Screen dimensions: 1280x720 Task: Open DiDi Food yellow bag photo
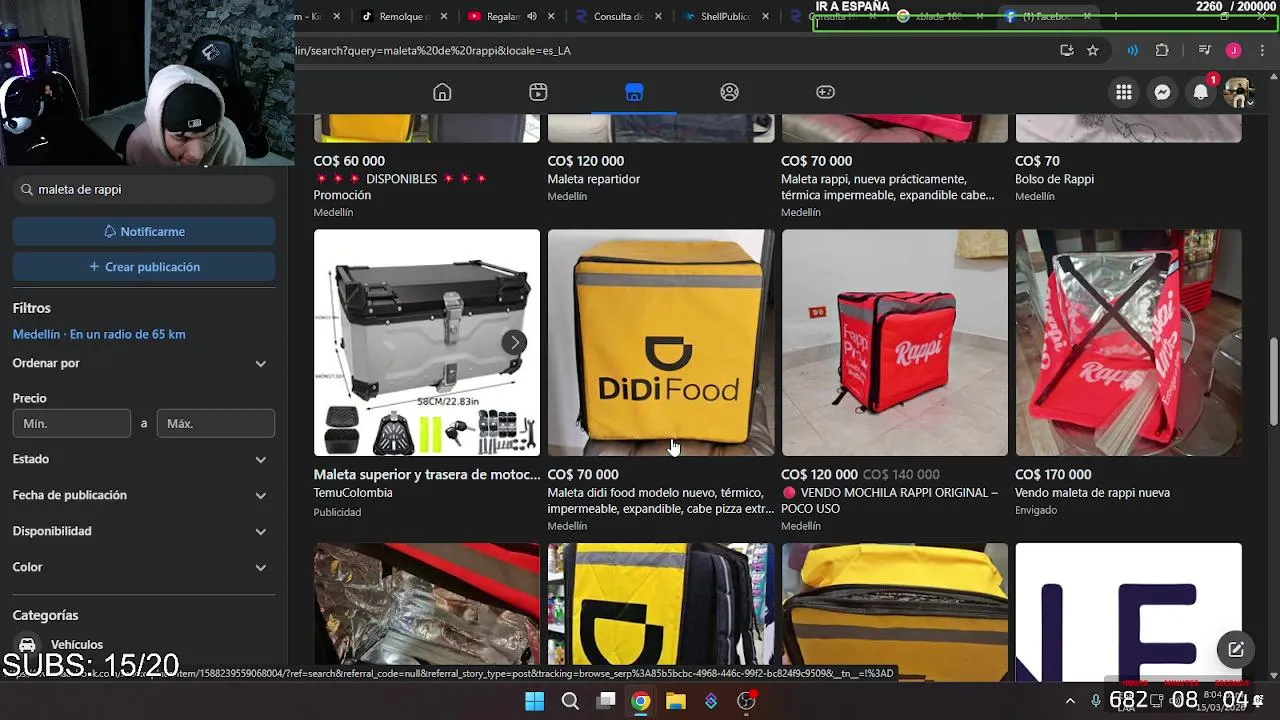click(x=661, y=343)
